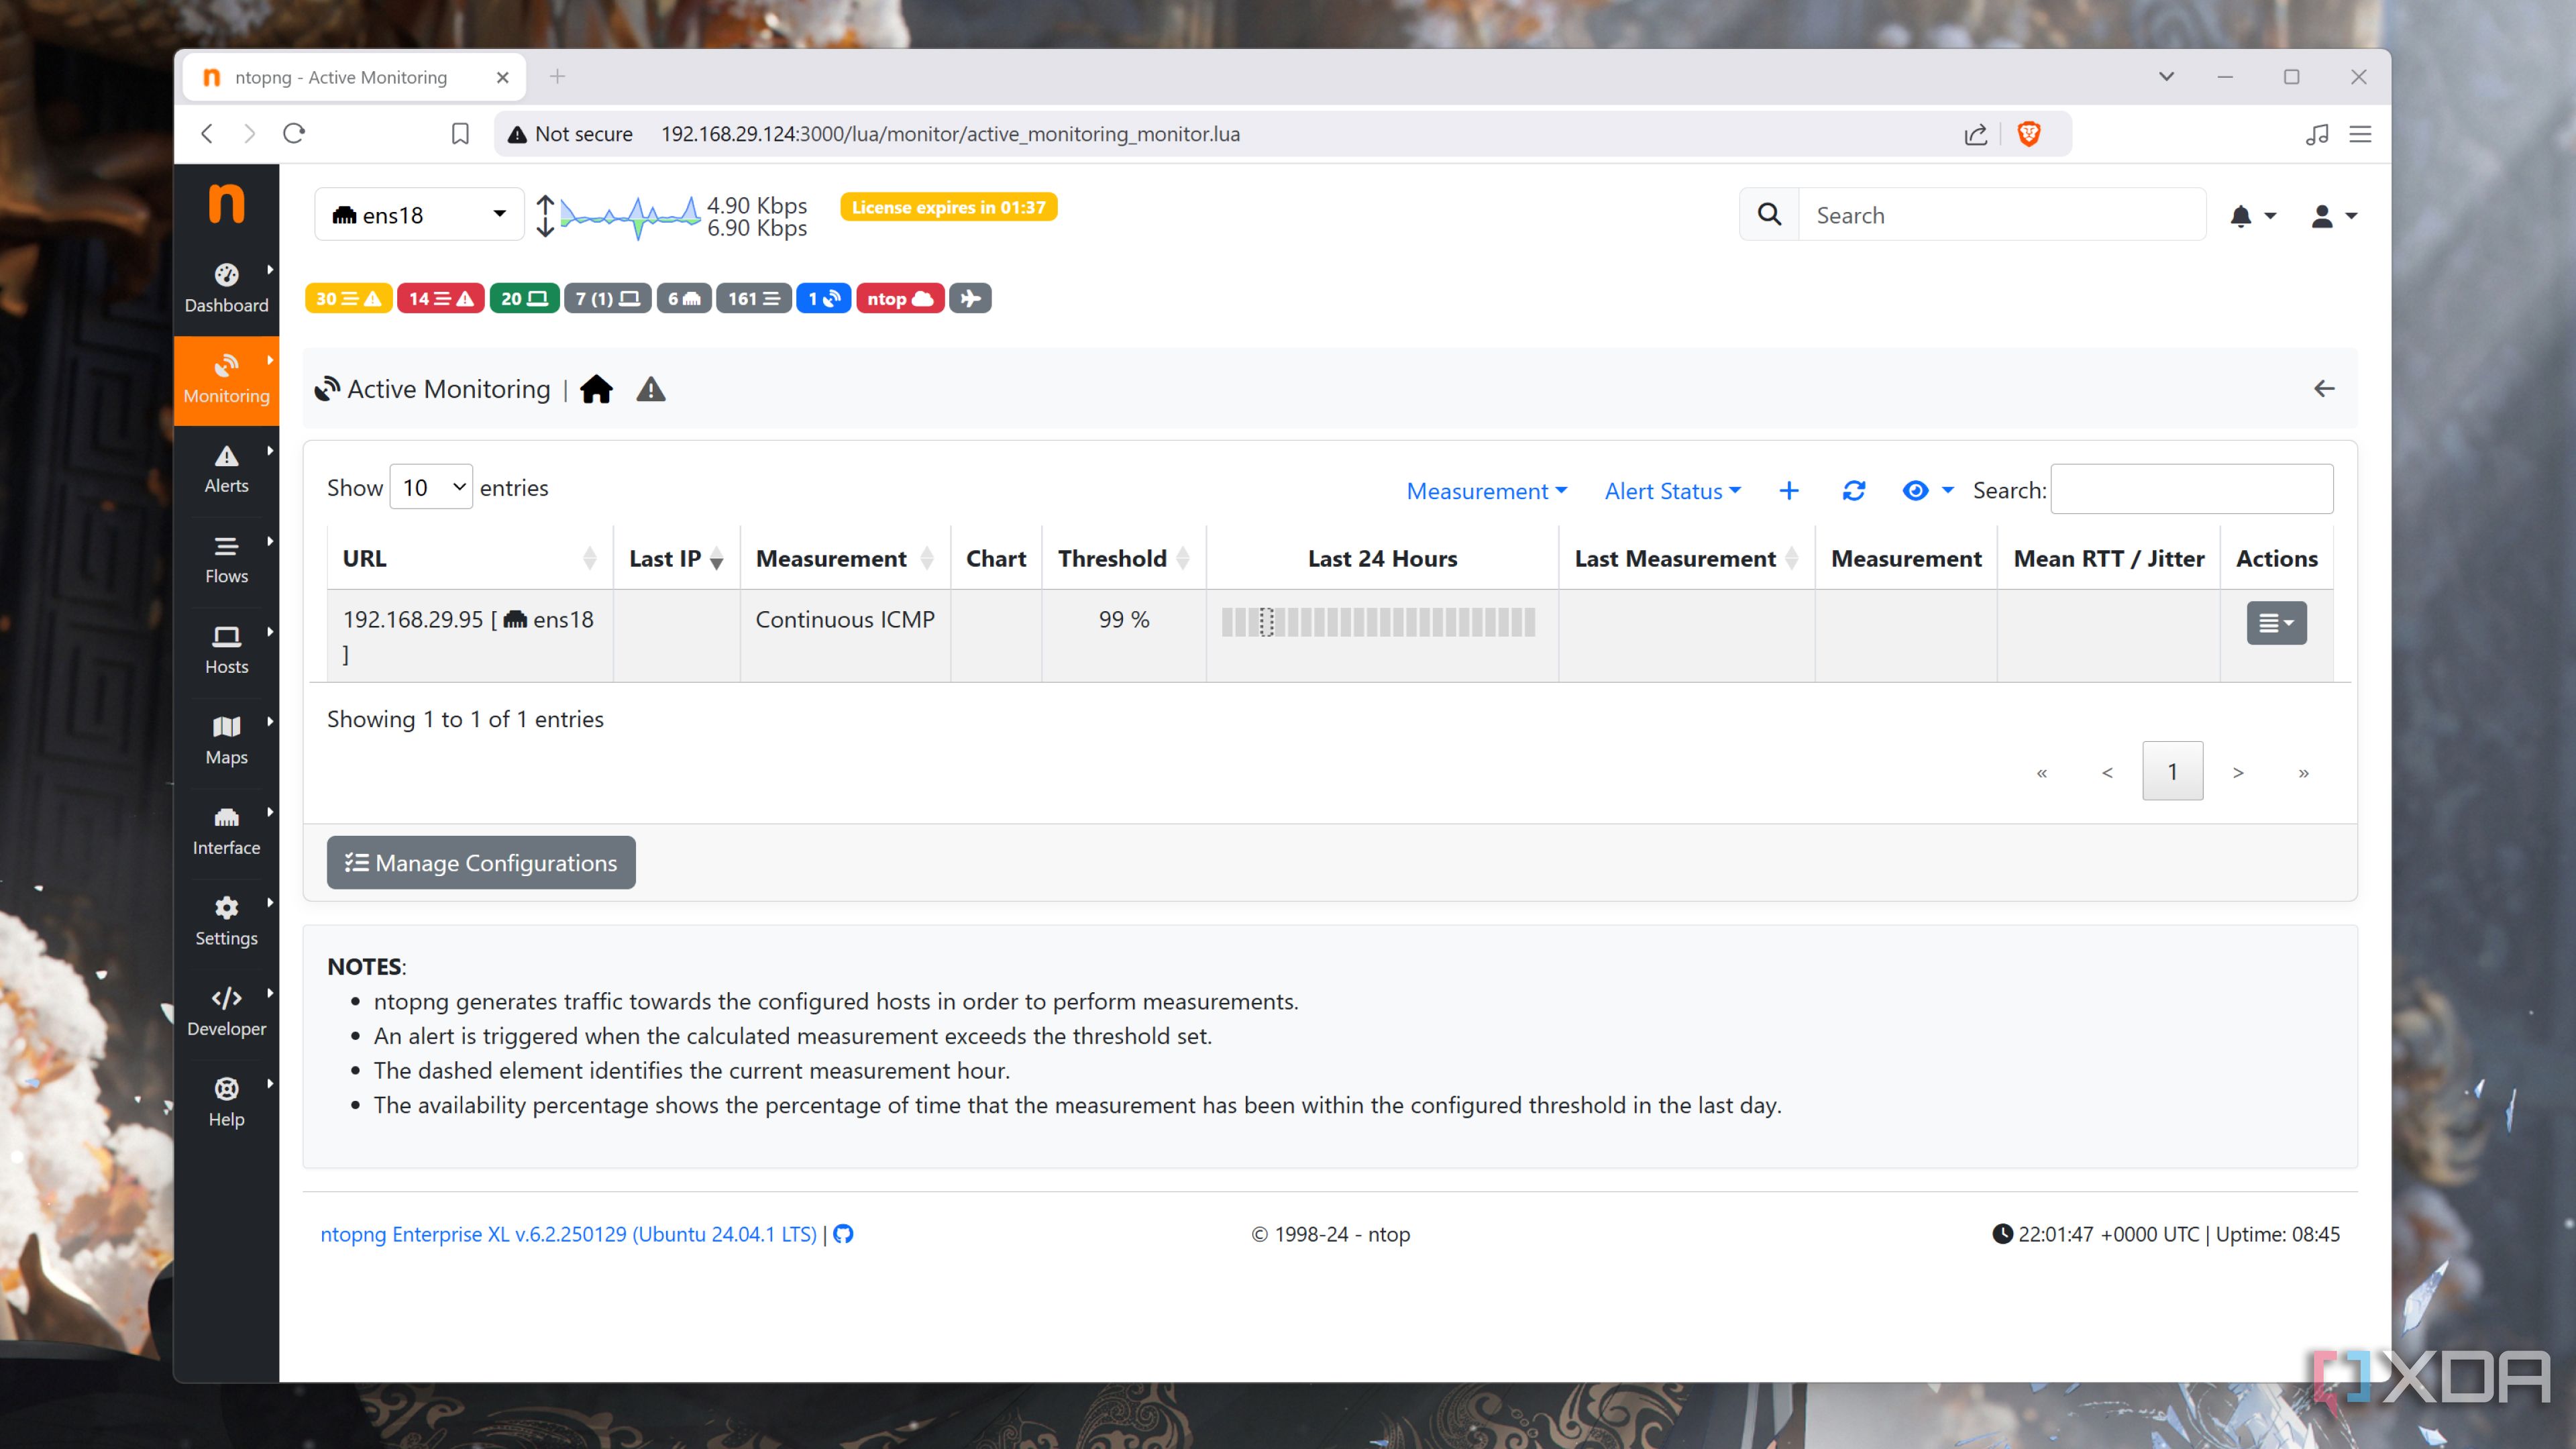The width and height of the screenshot is (2576, 1449).
Task: Open the GitHub icon link in footer
Action: [843, 1234]
